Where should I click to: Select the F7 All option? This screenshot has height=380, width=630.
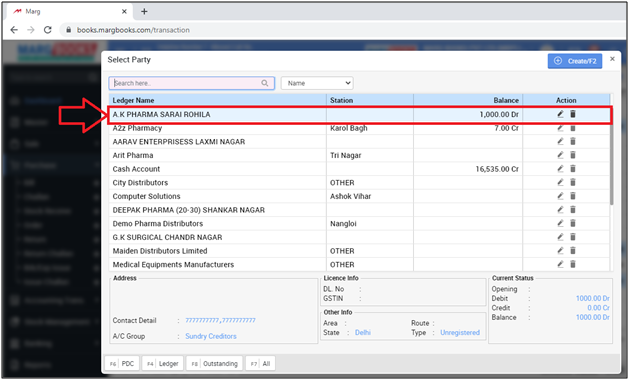260,364
